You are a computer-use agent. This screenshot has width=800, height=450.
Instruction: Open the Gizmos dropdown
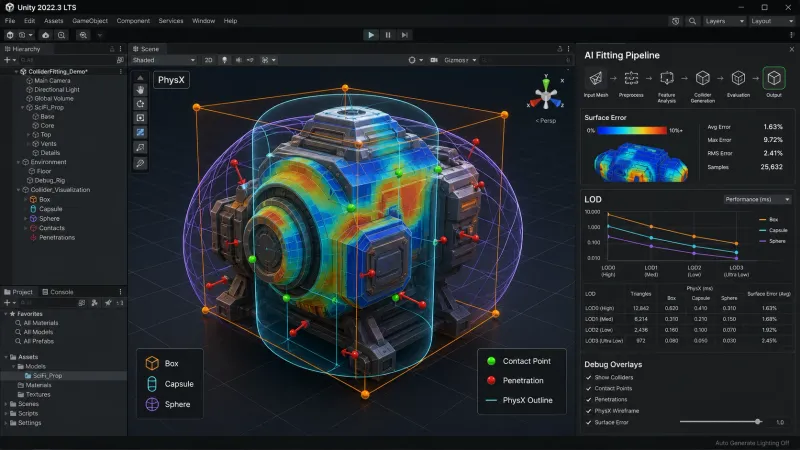460,60
